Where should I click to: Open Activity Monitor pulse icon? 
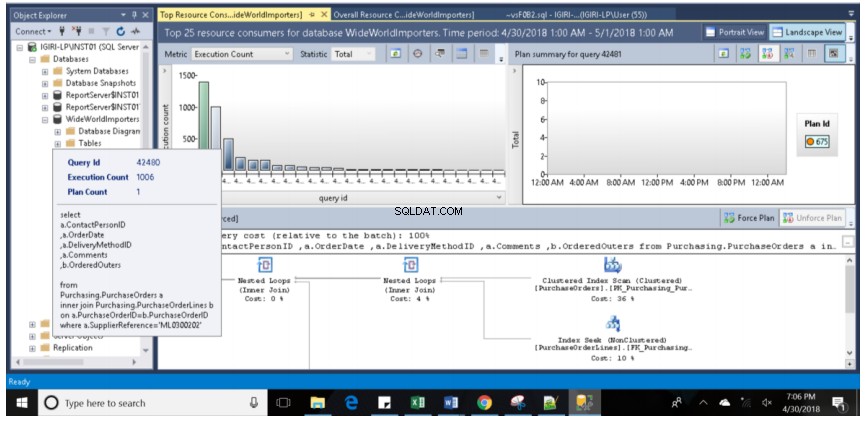click(x=135, y=32)
